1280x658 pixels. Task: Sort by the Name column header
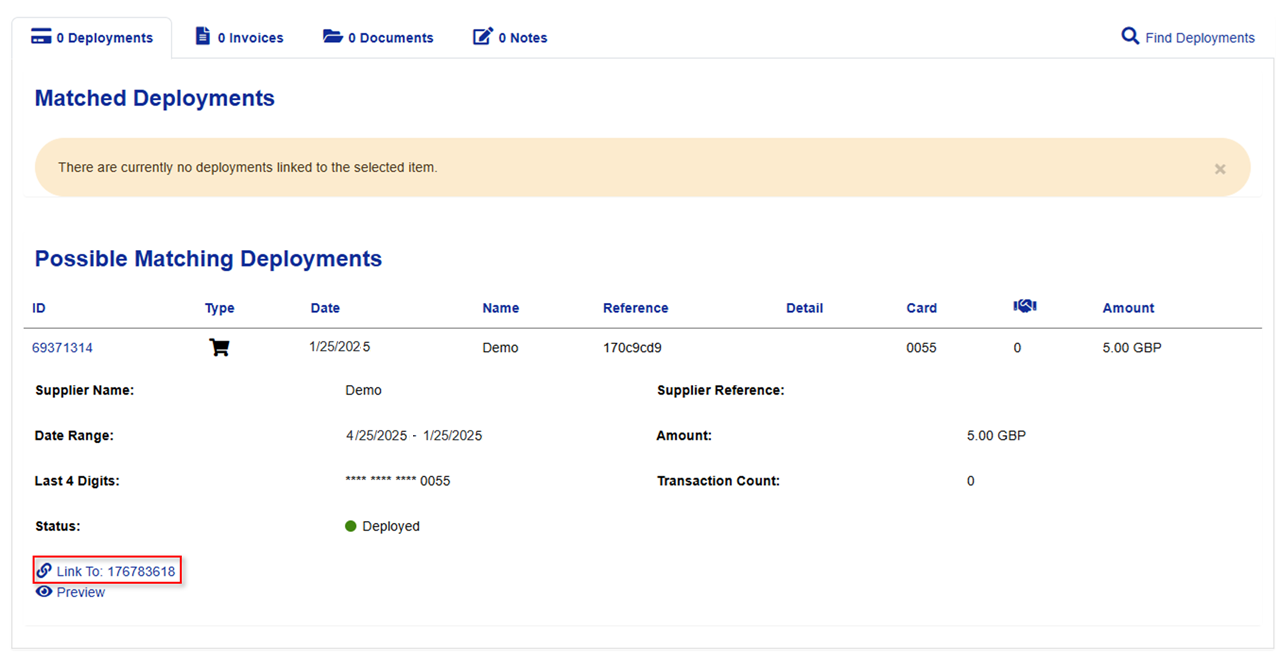click(501, 308)
